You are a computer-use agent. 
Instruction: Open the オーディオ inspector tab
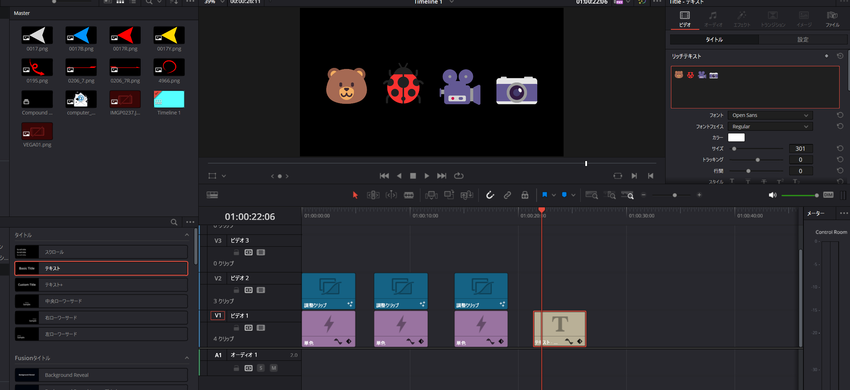(x=713, y=19)
